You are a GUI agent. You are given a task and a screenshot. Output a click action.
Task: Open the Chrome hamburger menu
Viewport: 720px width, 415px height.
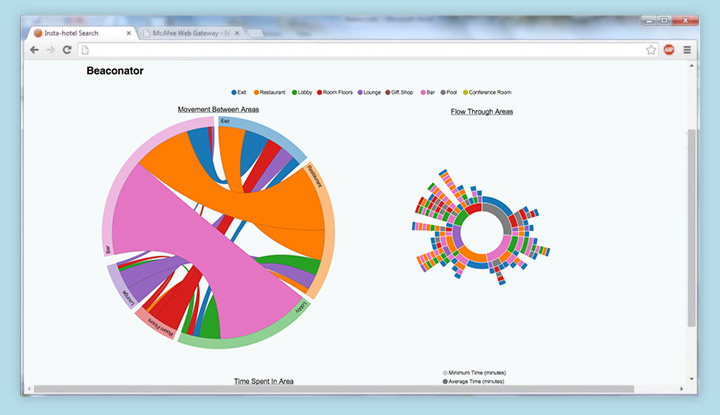point(687,49)
